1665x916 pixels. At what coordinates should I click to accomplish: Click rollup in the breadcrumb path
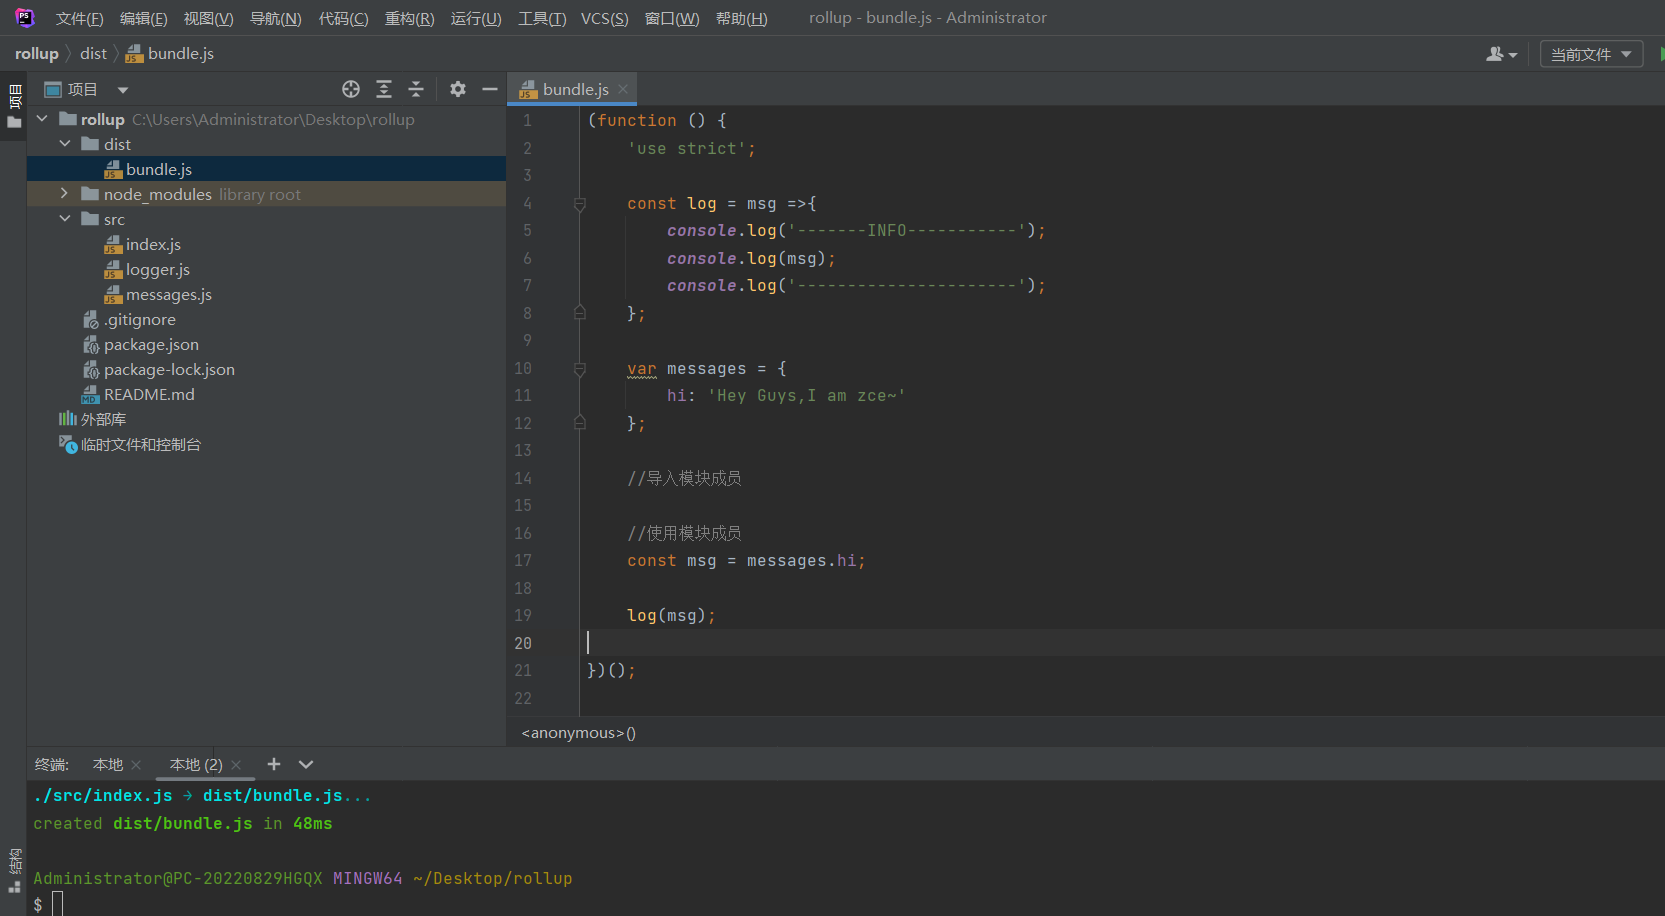pyautogui.click(x=37, y=54)
